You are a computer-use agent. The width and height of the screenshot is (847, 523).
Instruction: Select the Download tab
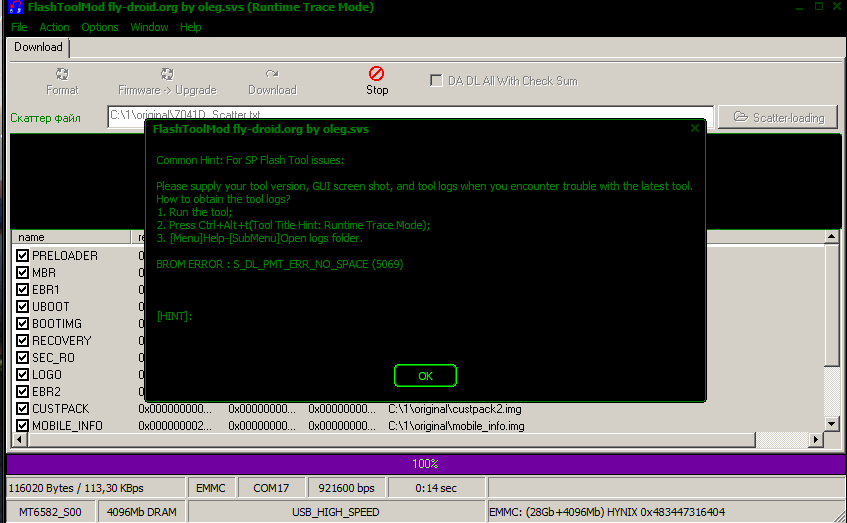coord(38,47)
